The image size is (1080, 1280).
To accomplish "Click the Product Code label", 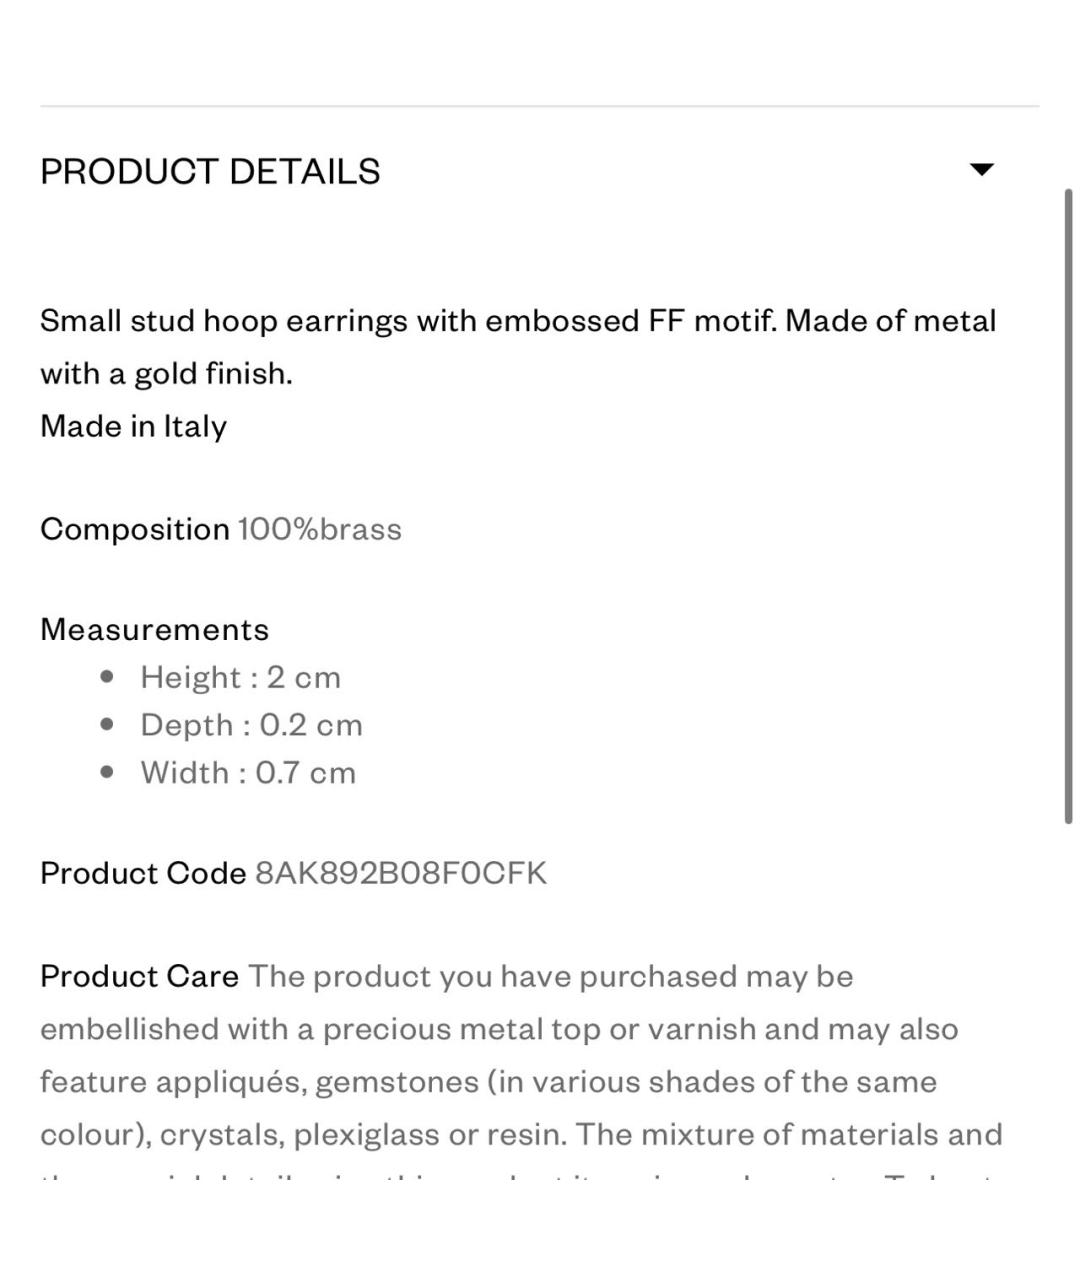I will (143, 873).
